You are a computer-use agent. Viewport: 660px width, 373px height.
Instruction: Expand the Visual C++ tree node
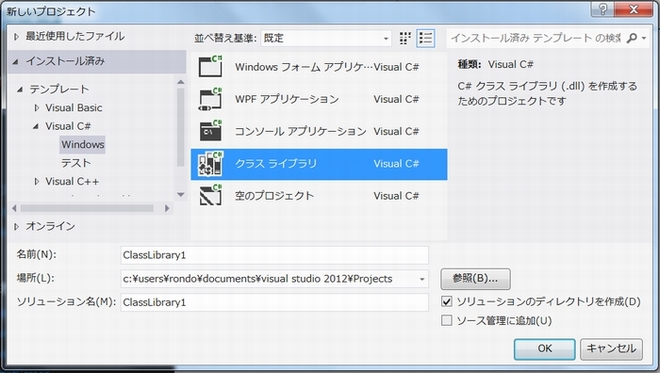(37, 181)
